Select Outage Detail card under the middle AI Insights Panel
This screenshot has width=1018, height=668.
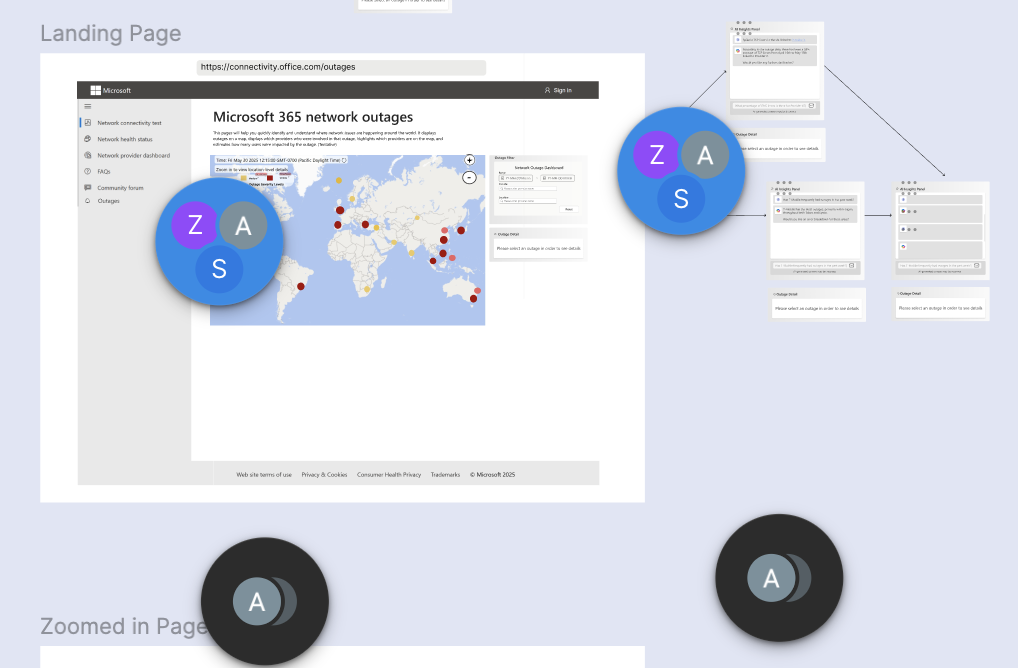click(817, 304)
